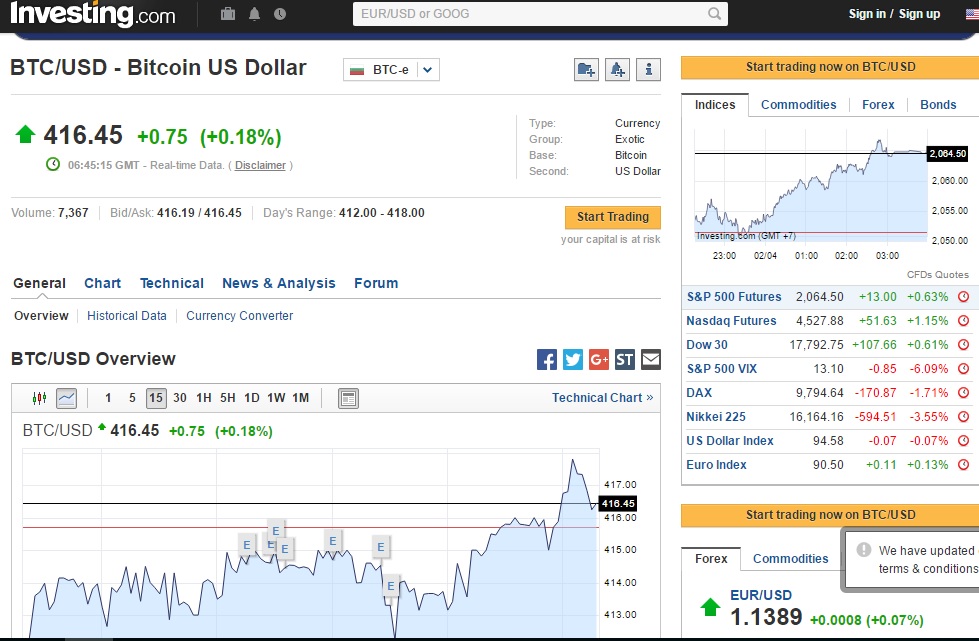This screenshot has height=641, width=979.
Task: Switch sidebar to Commodities tab beside Indices
Action: click(x=798, y=105)
